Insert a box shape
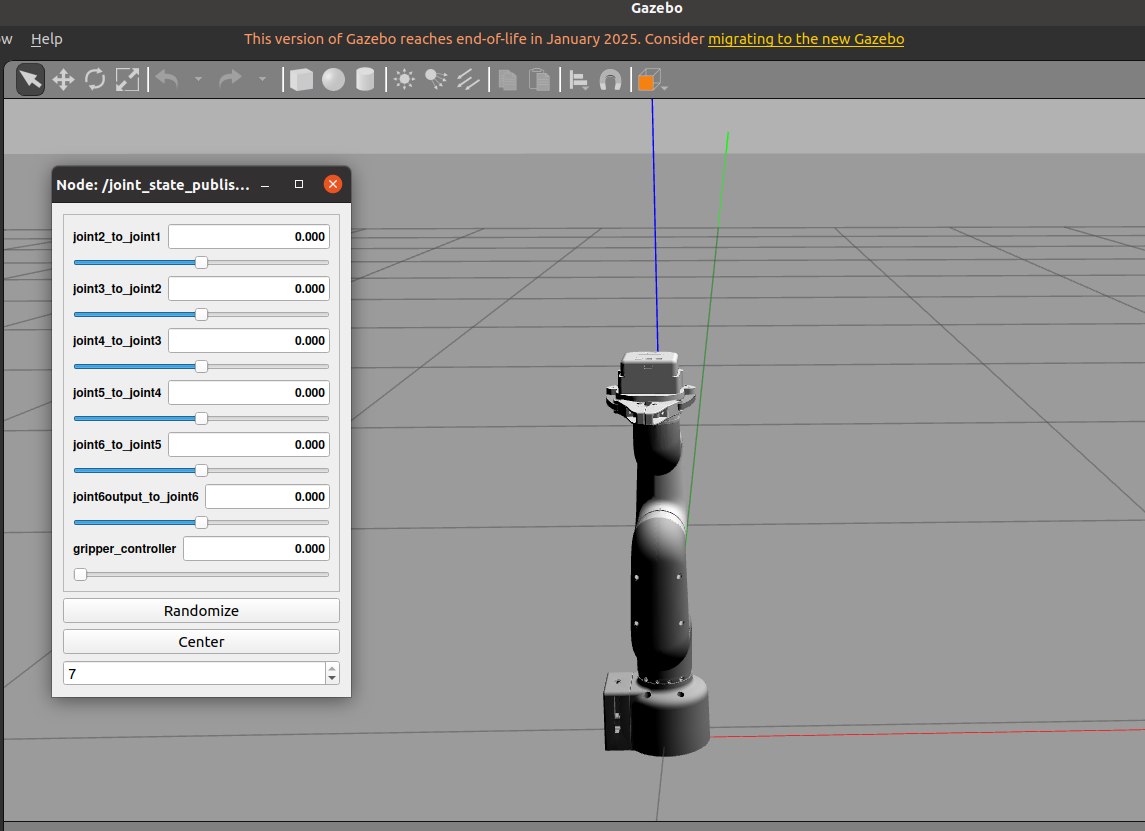 point(301,80)
